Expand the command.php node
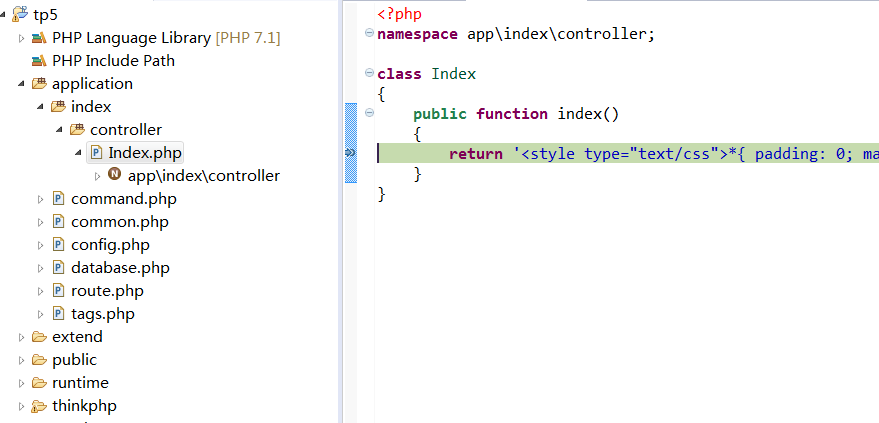This screenshot has width=879, height=423. [x=40, y=199]
